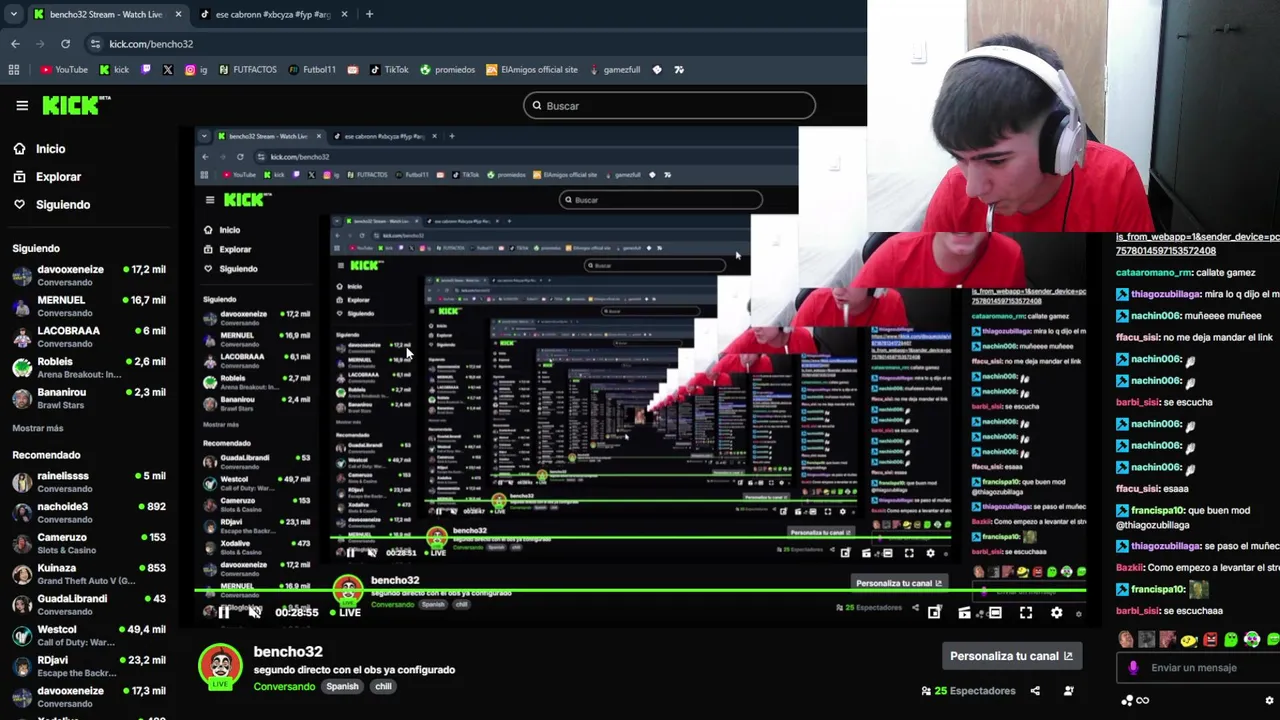Click the Buscar search field
This screenshot has height=720, width=1280.
[669, 106]
